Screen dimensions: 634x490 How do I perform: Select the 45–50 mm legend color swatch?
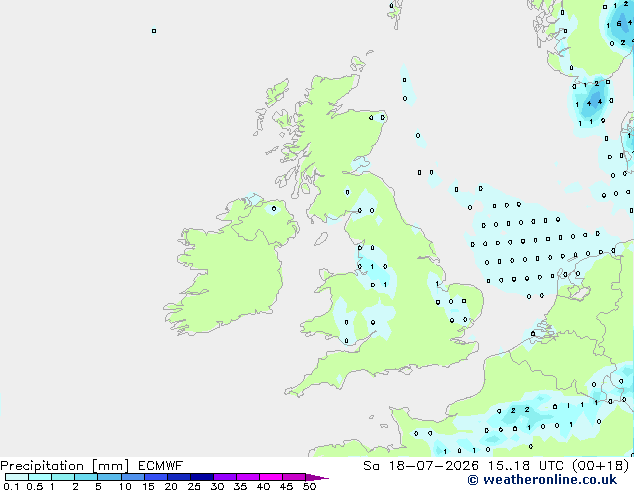(x=294, y=477)
